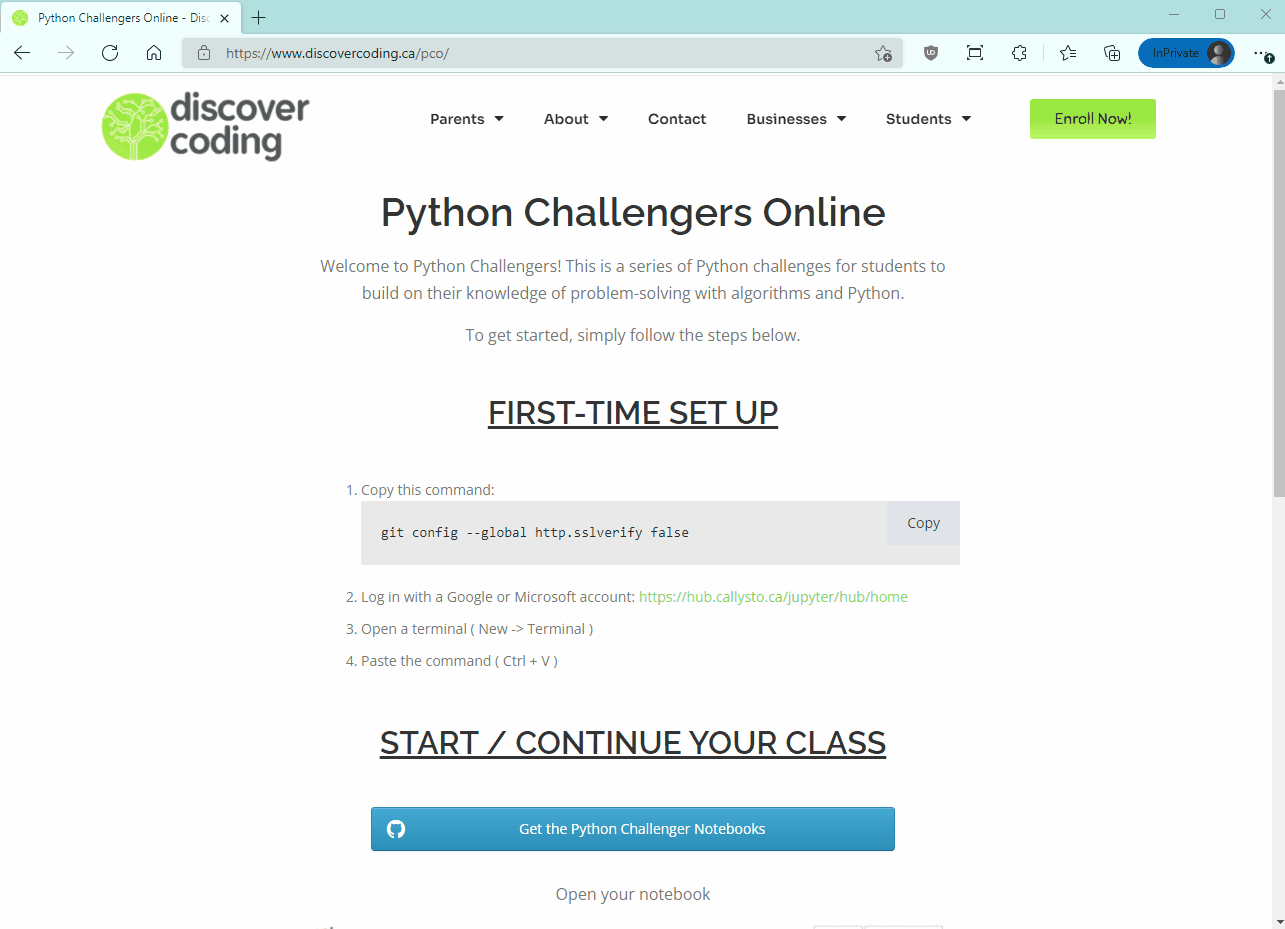Open the Collections icon
Image resolution: width=1285 pixels, height=929 pixels.
1112,53
